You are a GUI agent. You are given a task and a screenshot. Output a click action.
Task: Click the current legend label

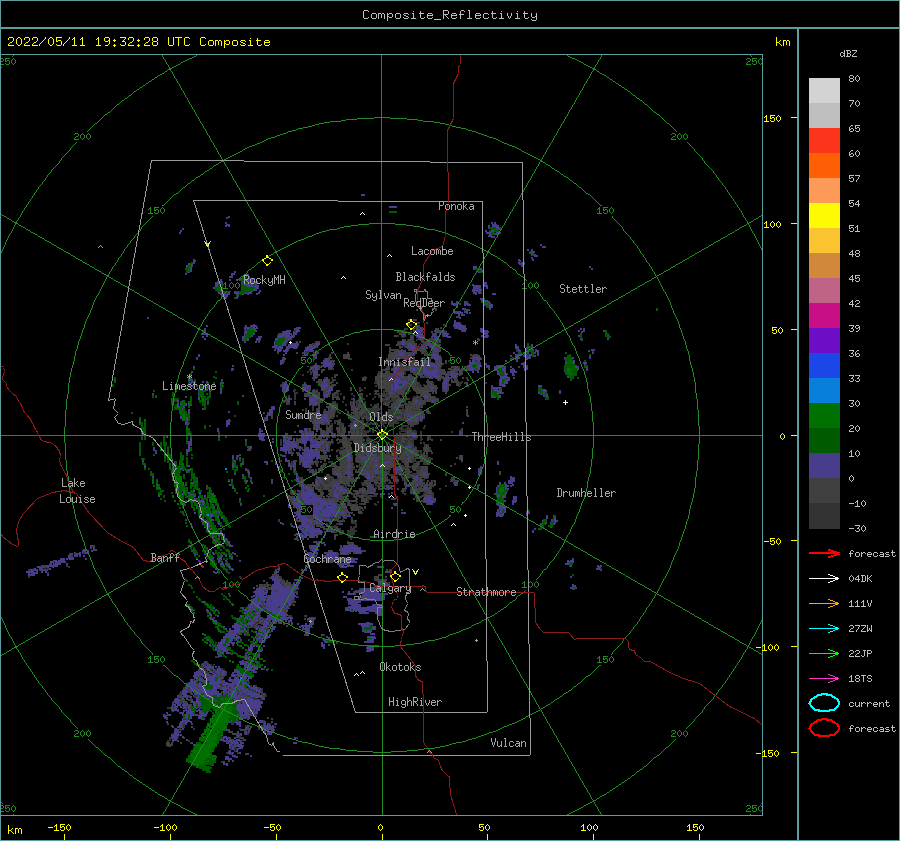tap(869, 704)
